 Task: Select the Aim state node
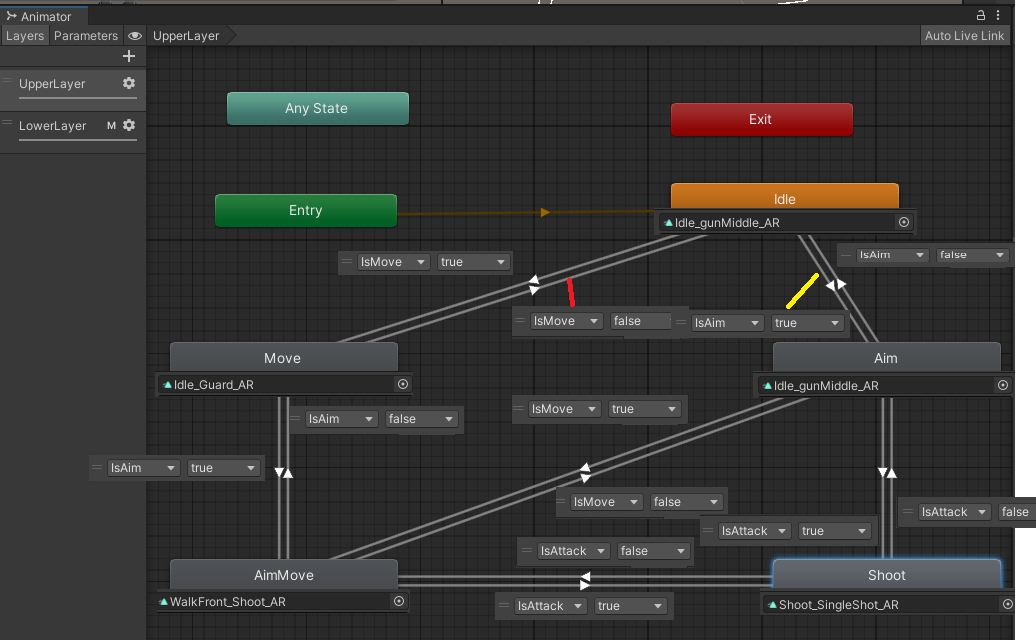887,357
